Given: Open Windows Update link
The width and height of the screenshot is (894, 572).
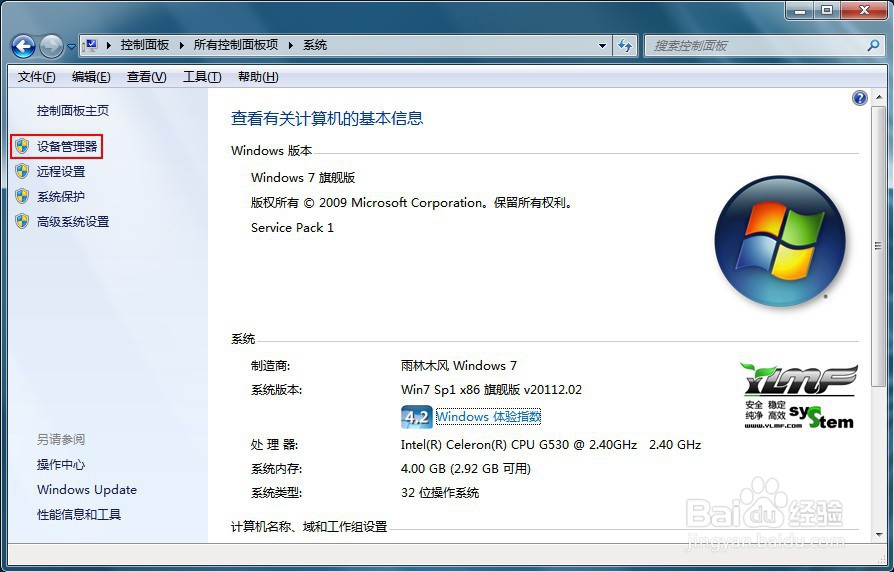Looking at the screenshot, I should [87, 490].
